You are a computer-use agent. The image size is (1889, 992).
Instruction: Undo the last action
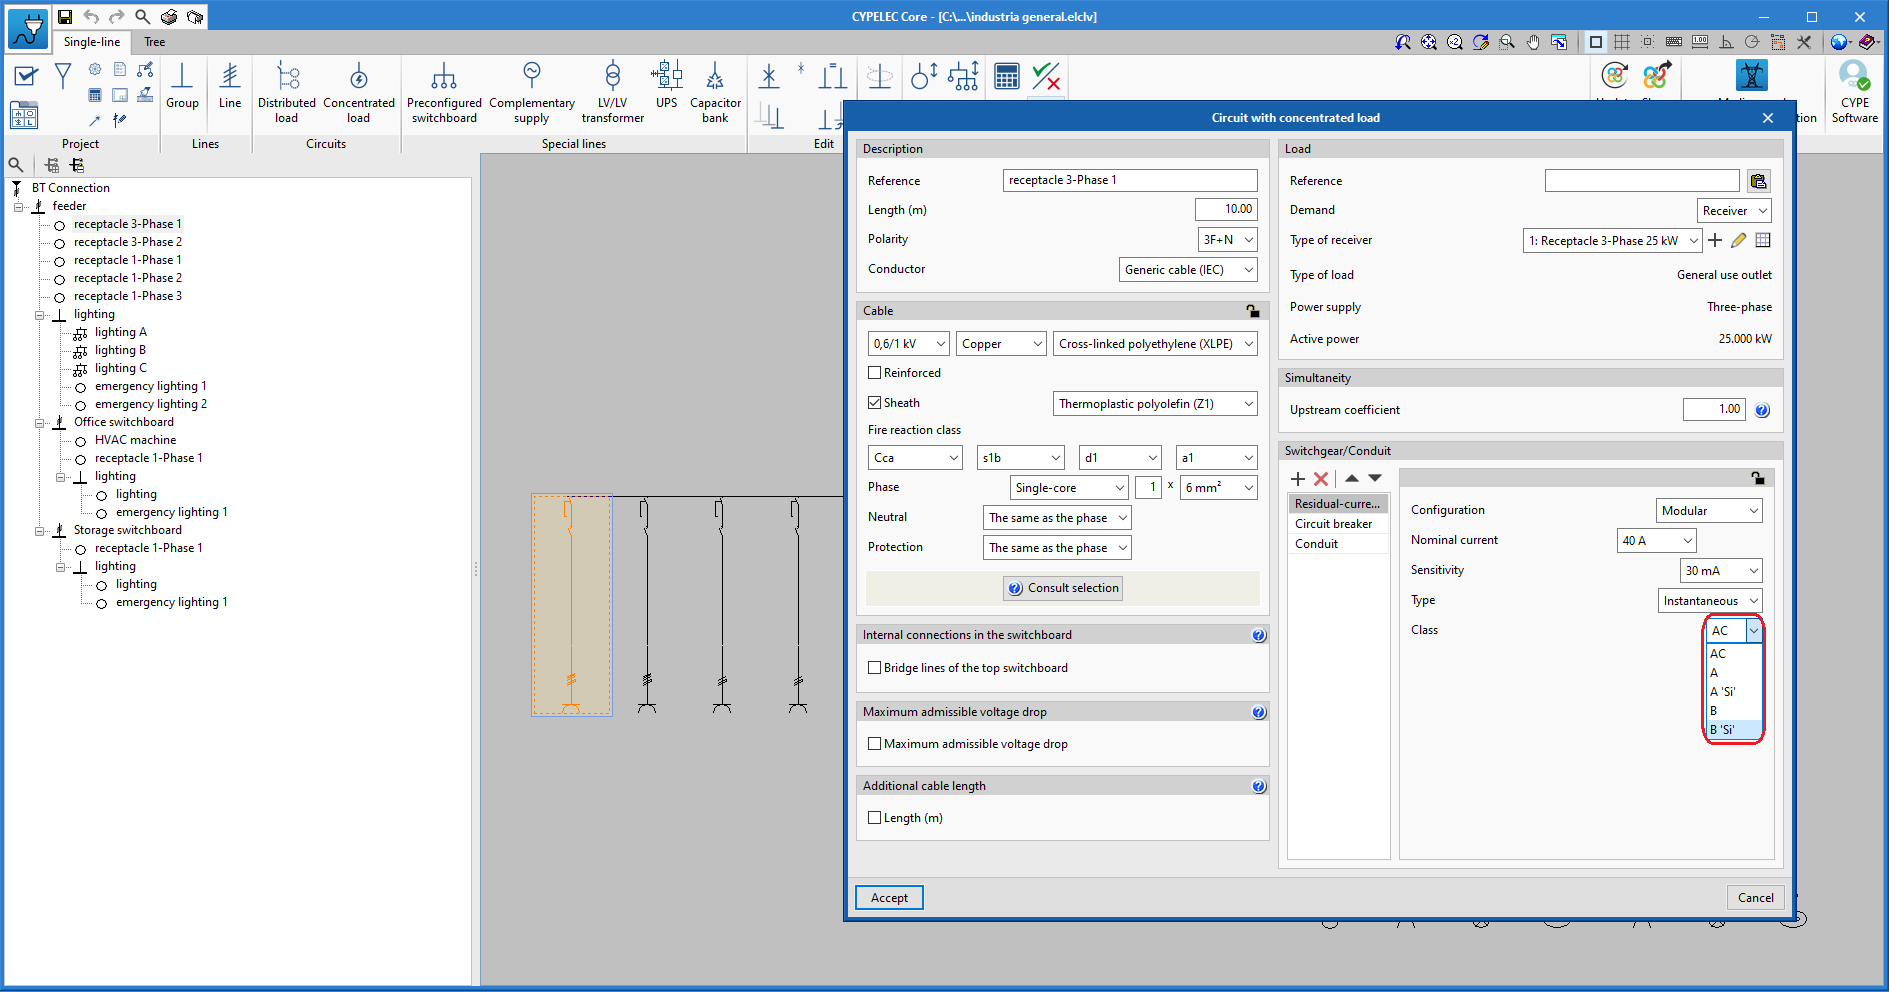point(91,16)
